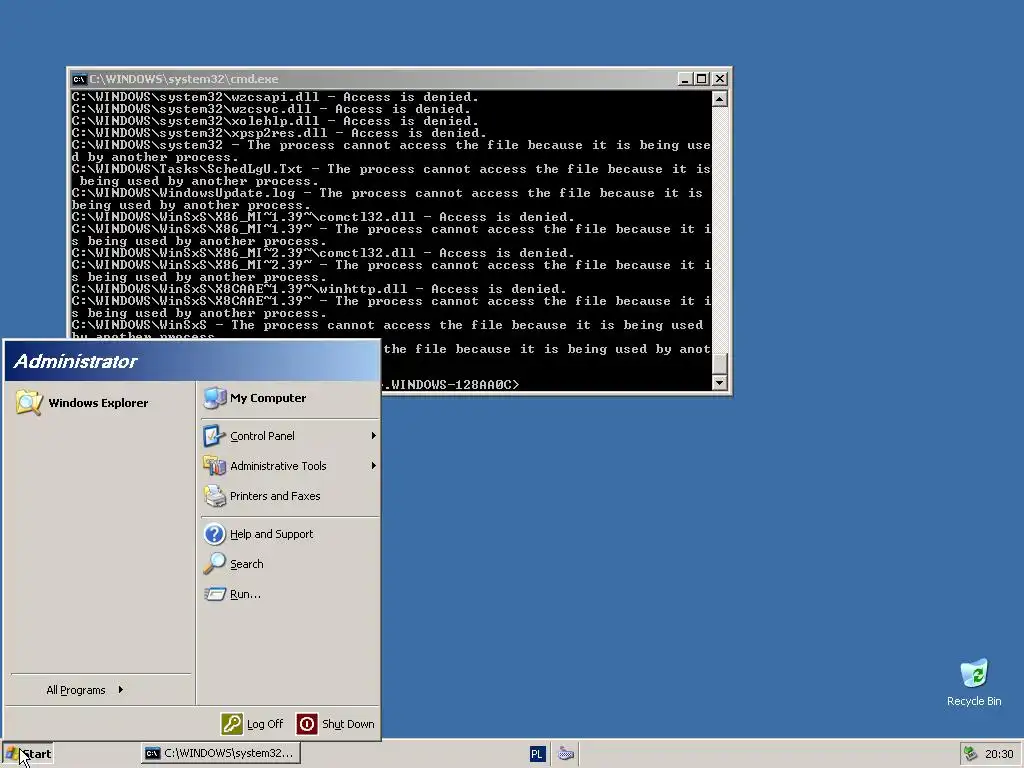Click the keyboard icon on language bar
Screen dimensions: 1024x768
566,754
